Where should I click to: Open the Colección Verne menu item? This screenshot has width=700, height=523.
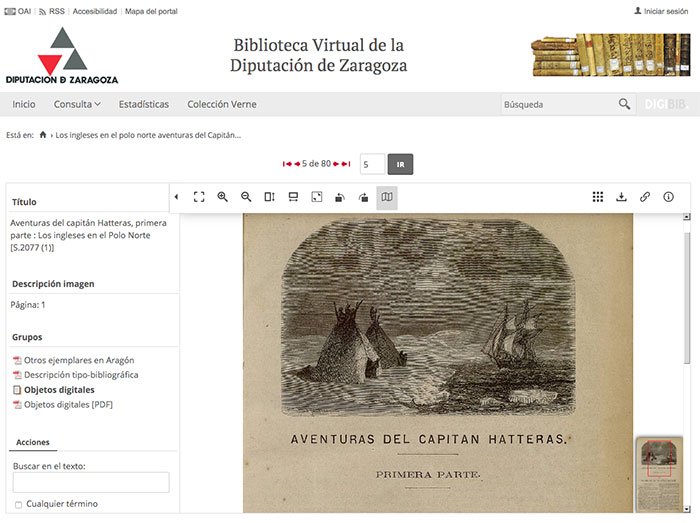222,104
